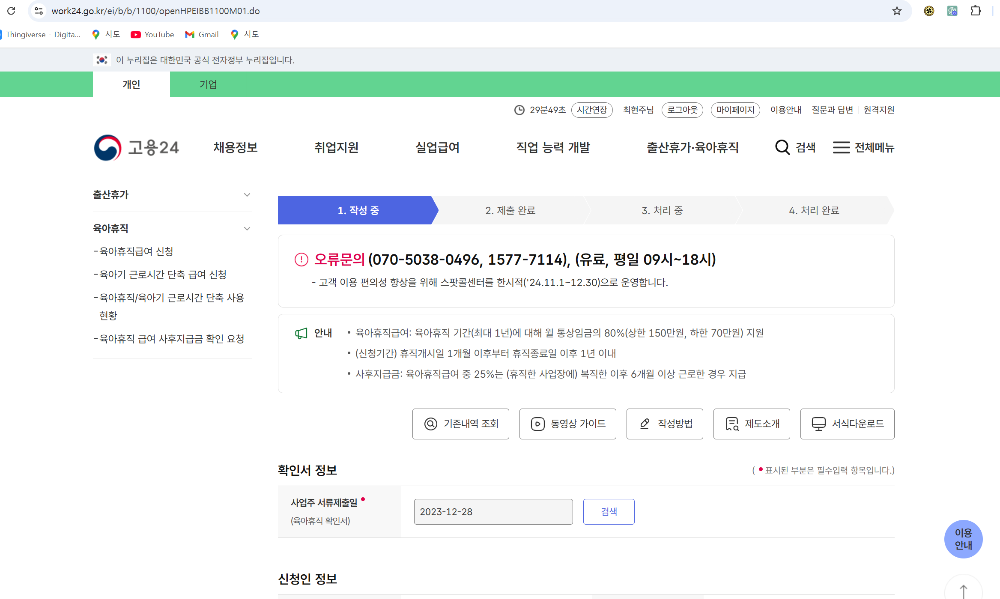Click the 검색 button beside the date field

pyautogui.click(x=608, y=511)
